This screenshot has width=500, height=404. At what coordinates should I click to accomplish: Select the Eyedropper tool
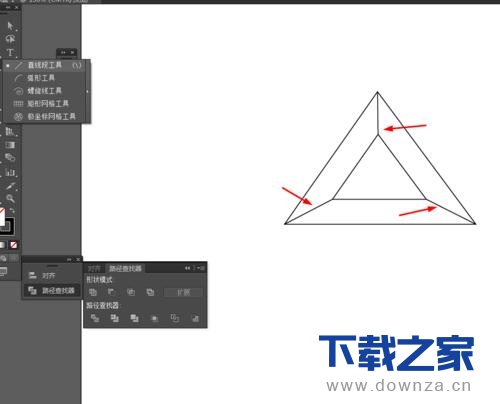pos(10,186)
